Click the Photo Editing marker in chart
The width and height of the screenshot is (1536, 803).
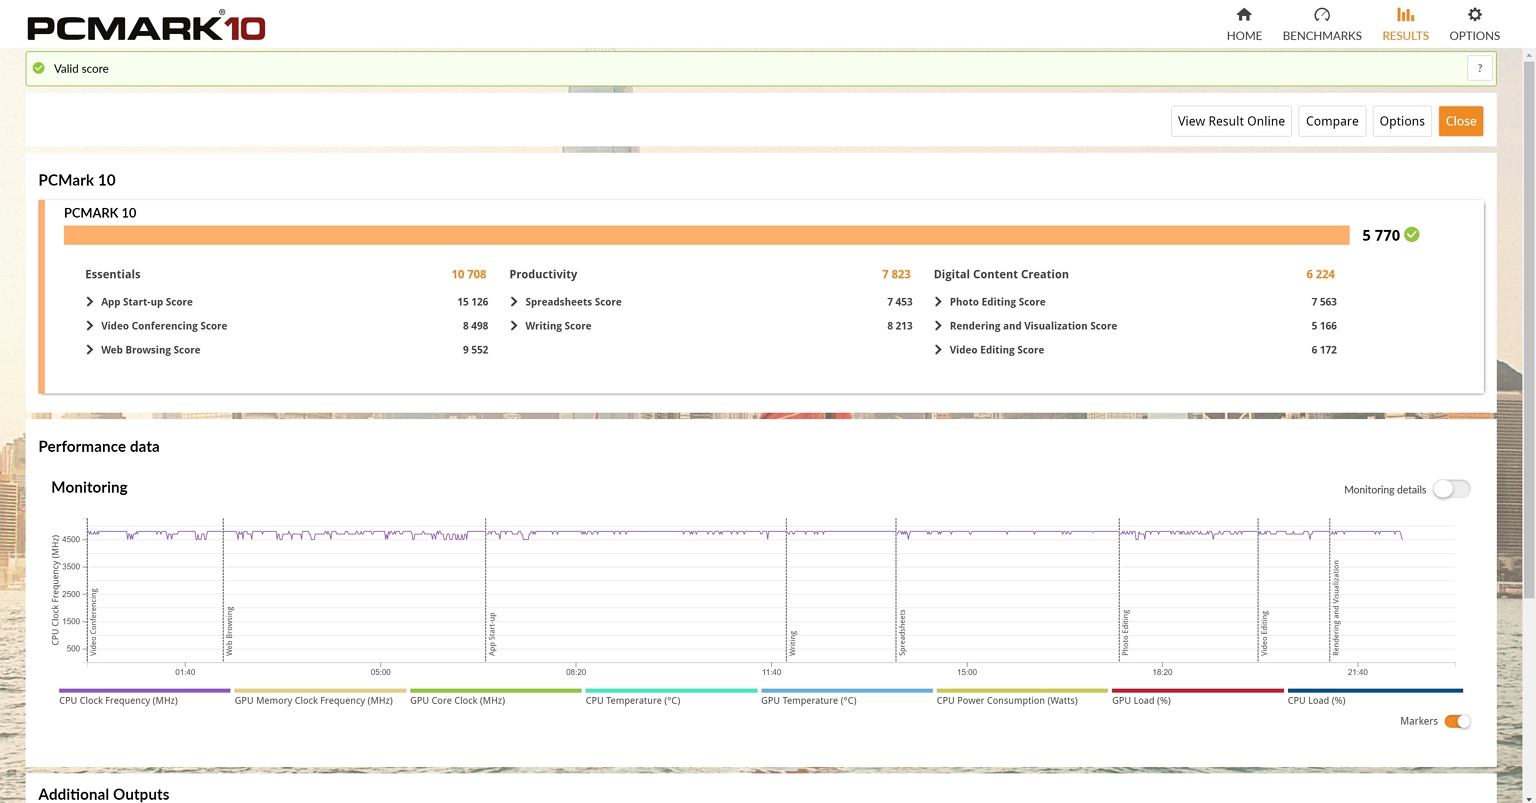click(1125, 632)
